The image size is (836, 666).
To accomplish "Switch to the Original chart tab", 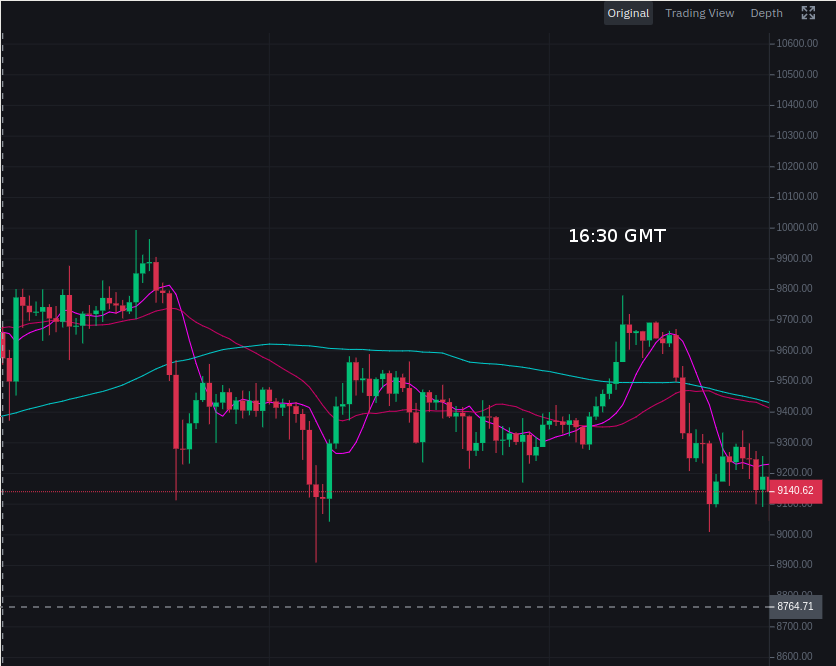I will (628, 13).
